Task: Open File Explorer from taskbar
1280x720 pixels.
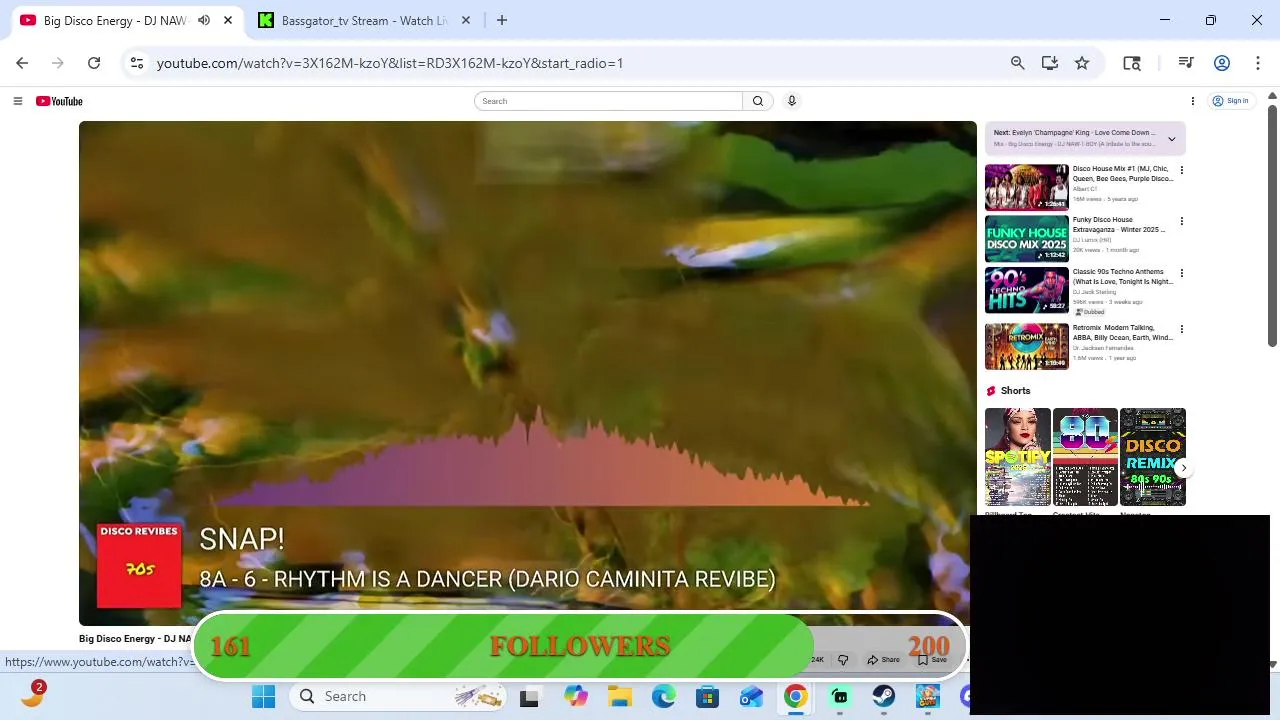Action: [x=619, y=696]
